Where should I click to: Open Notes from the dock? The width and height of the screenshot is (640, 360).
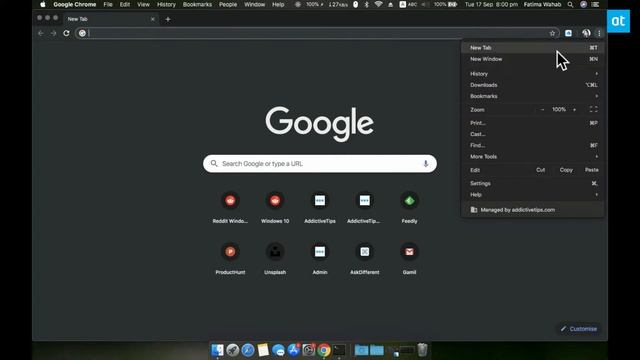(263, 350)
